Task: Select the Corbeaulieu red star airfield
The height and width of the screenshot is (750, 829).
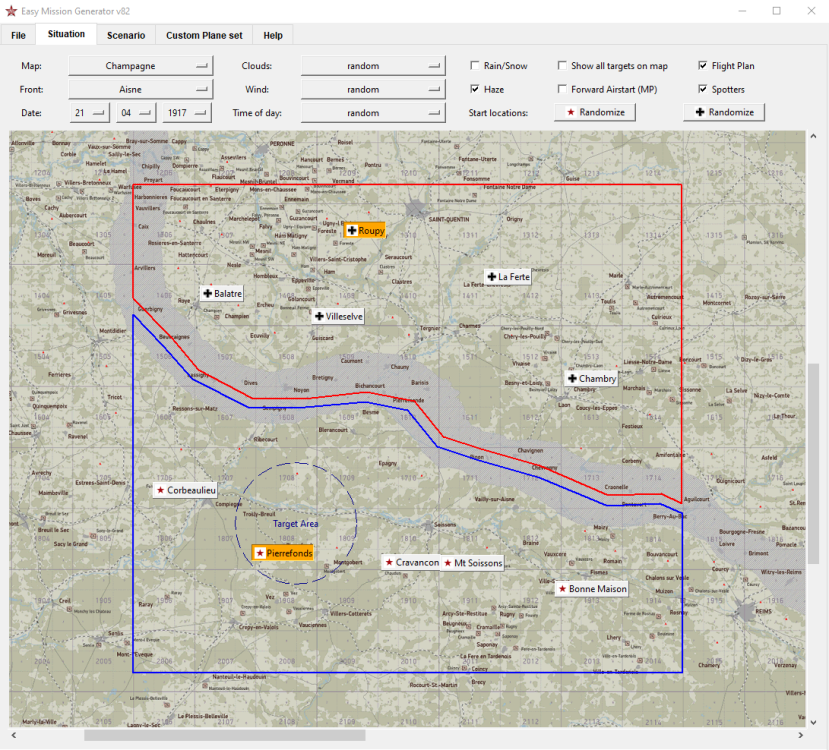Action: (186, 490)
